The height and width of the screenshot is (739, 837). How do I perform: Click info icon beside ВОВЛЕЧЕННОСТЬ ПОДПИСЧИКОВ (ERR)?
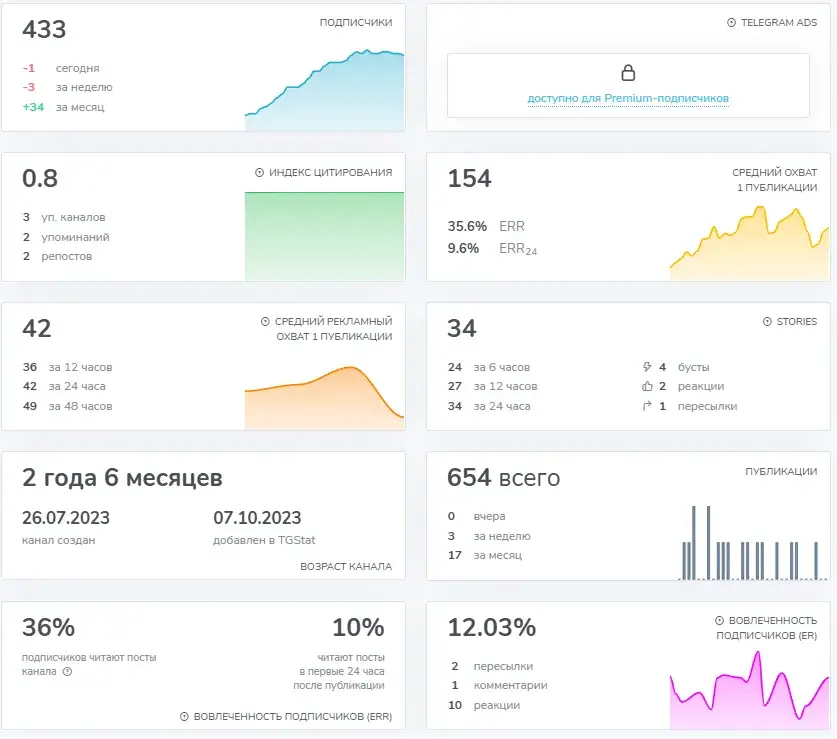(x=184, y=717)
